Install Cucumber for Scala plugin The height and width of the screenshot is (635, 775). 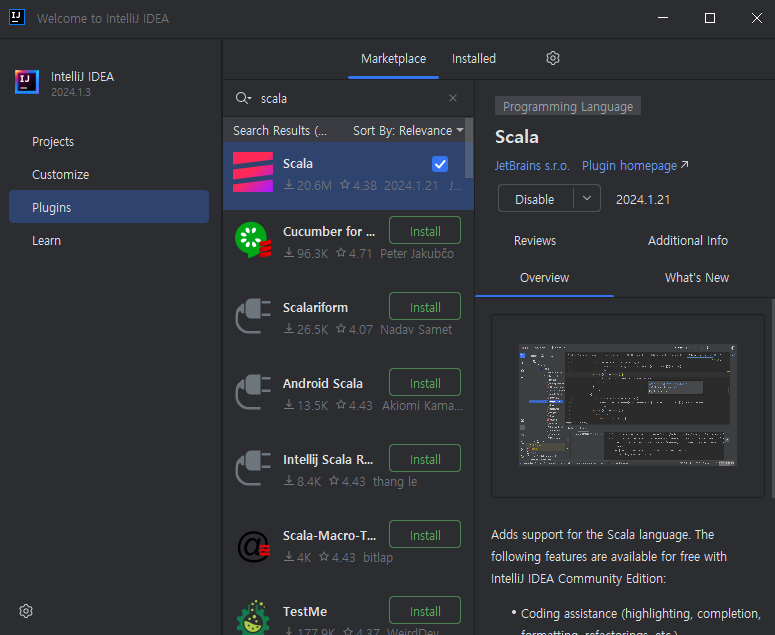click(x=425, y=231)
